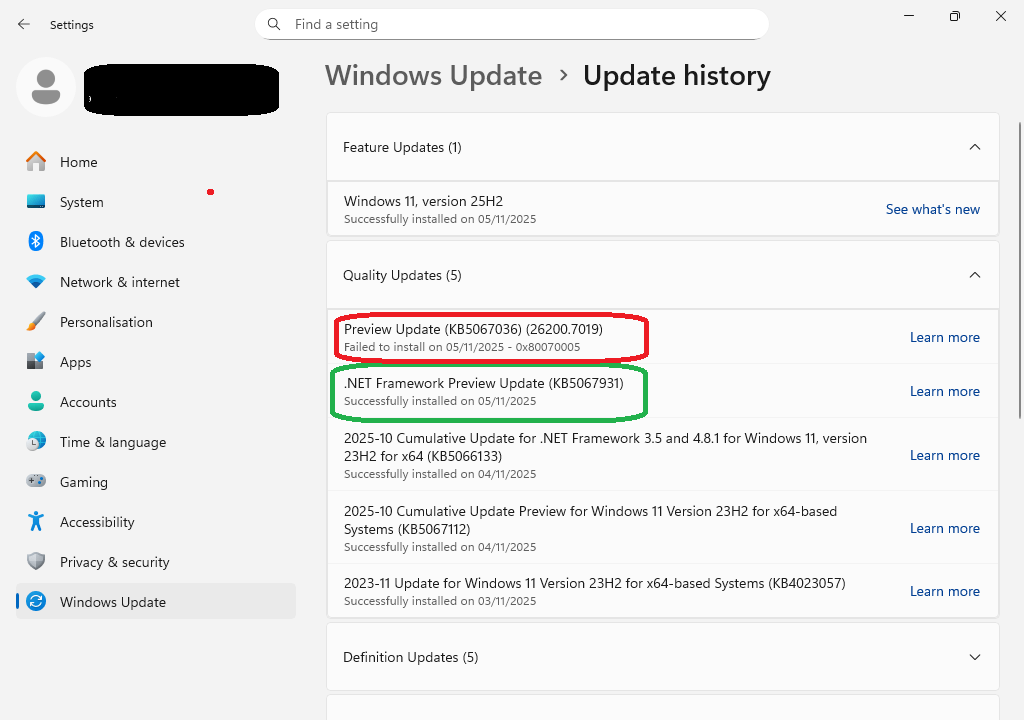The height and width of the screenshot is (720, 1024).
Task: Open Gaming settings
Action: 156,482
